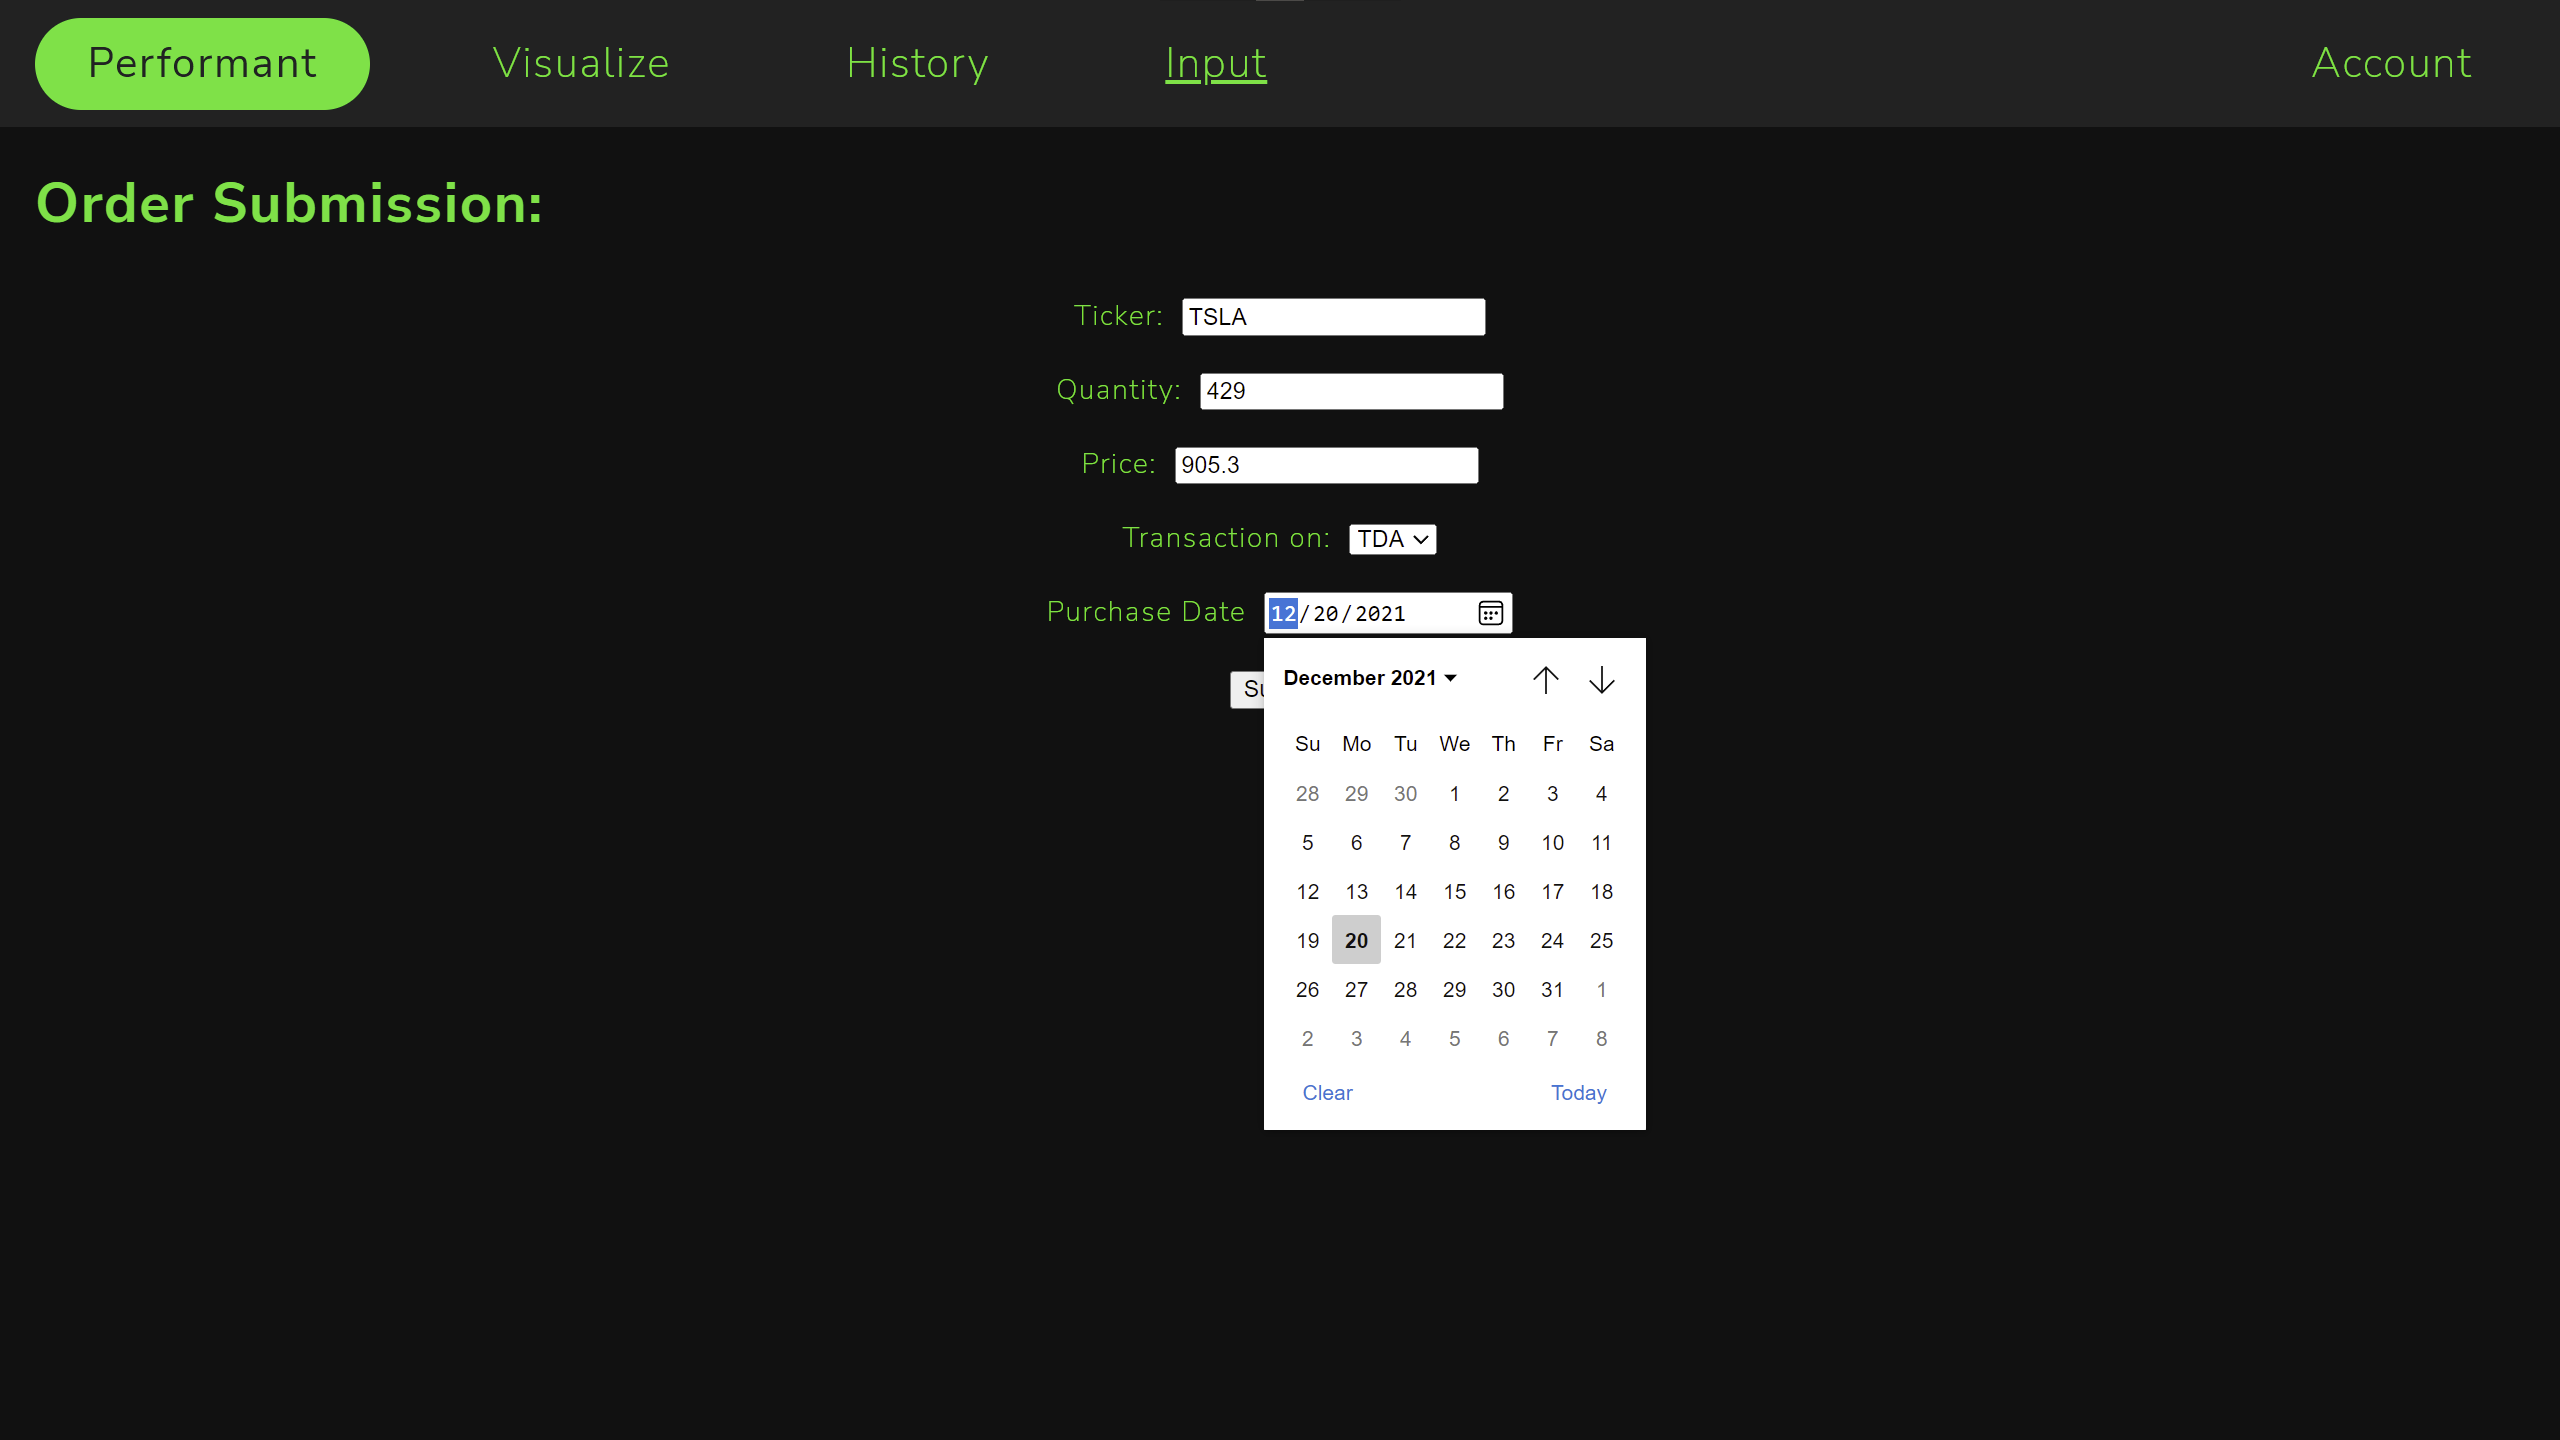Go to previous month with up arrow
The image size is (2560, 1440).
1545,680
